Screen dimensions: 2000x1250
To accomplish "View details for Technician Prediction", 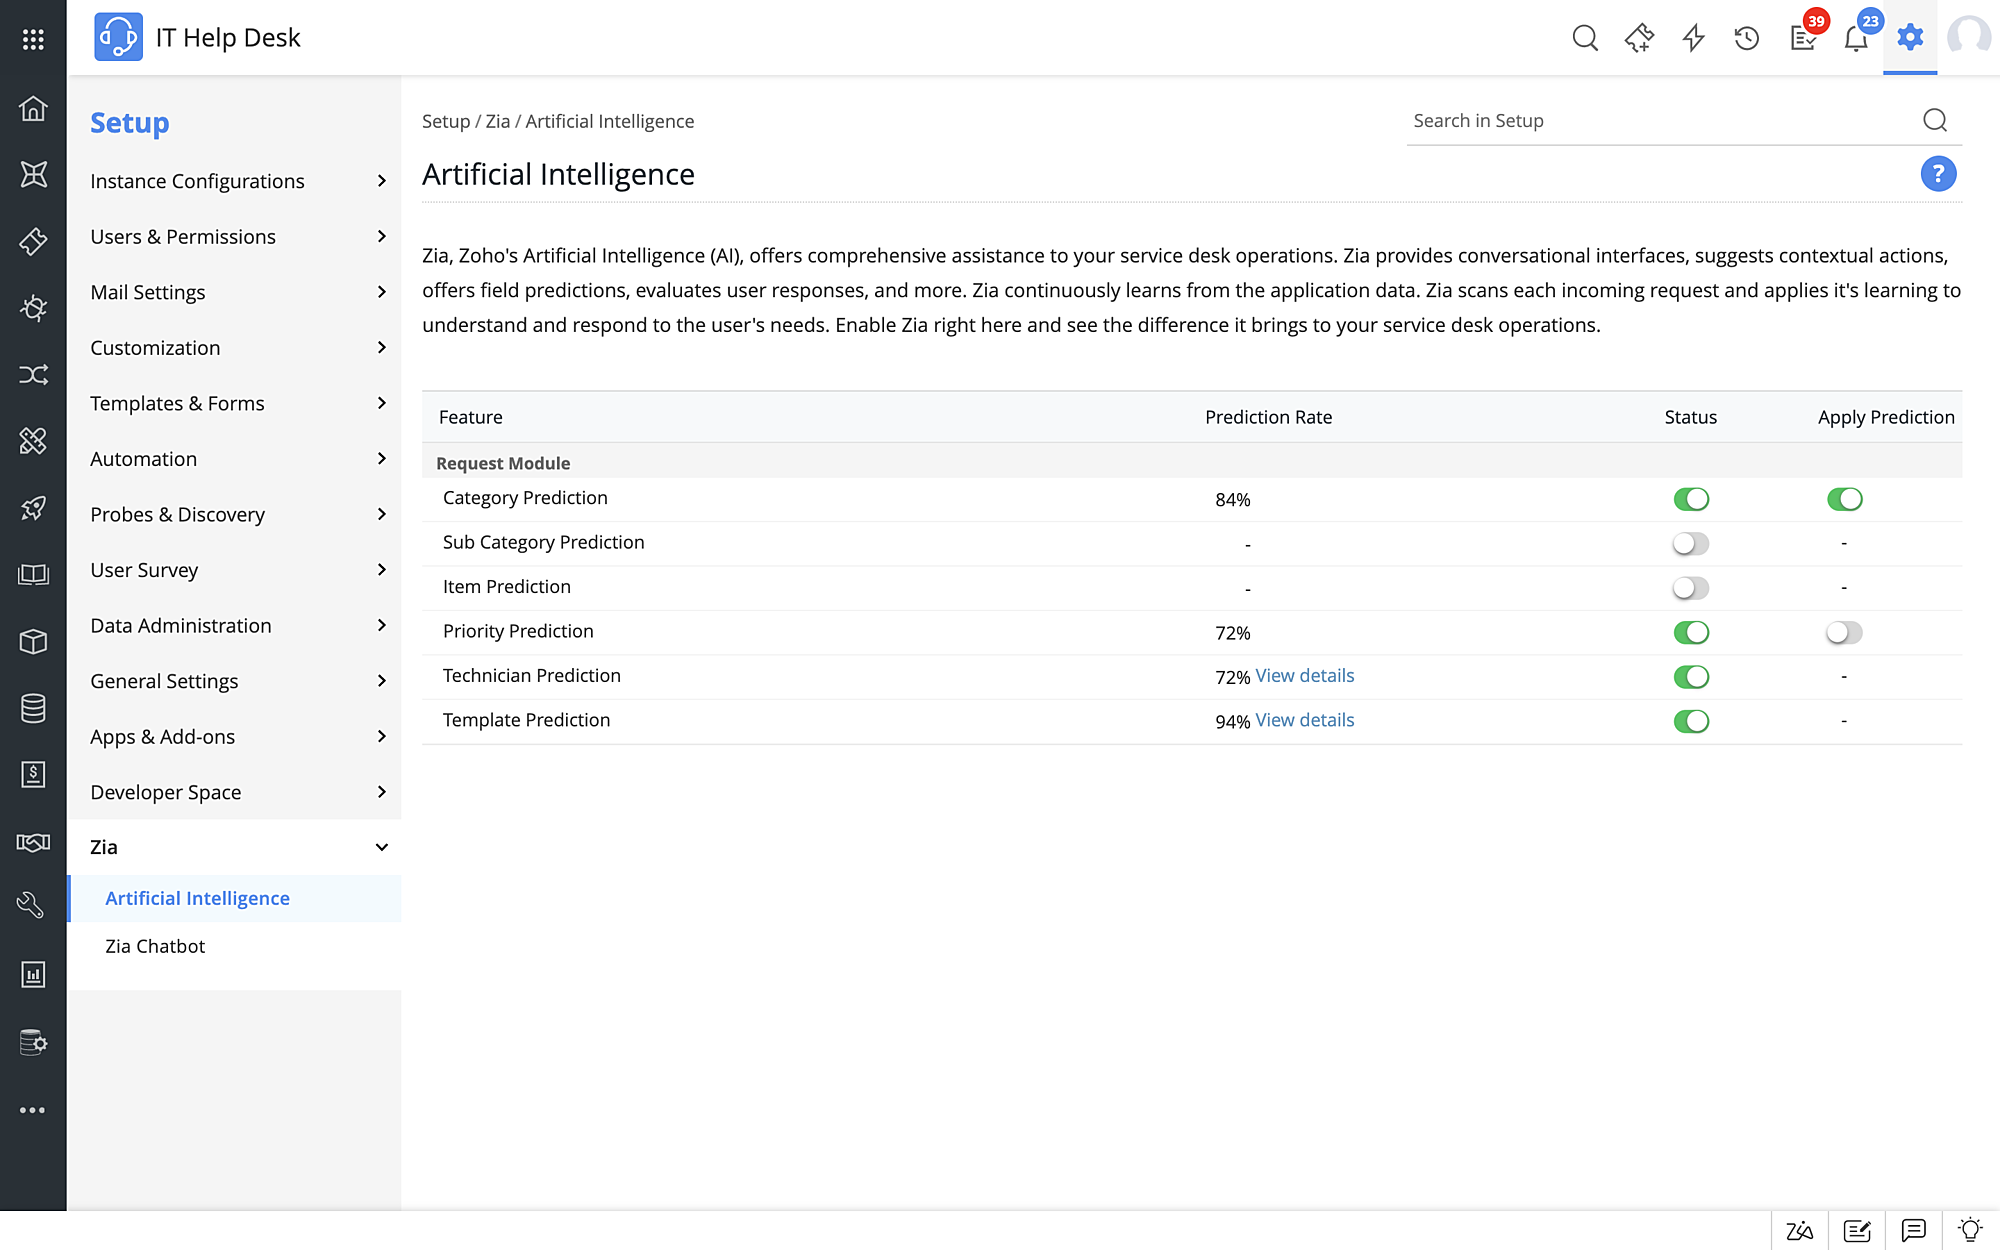I will [x=1304, y=675].
